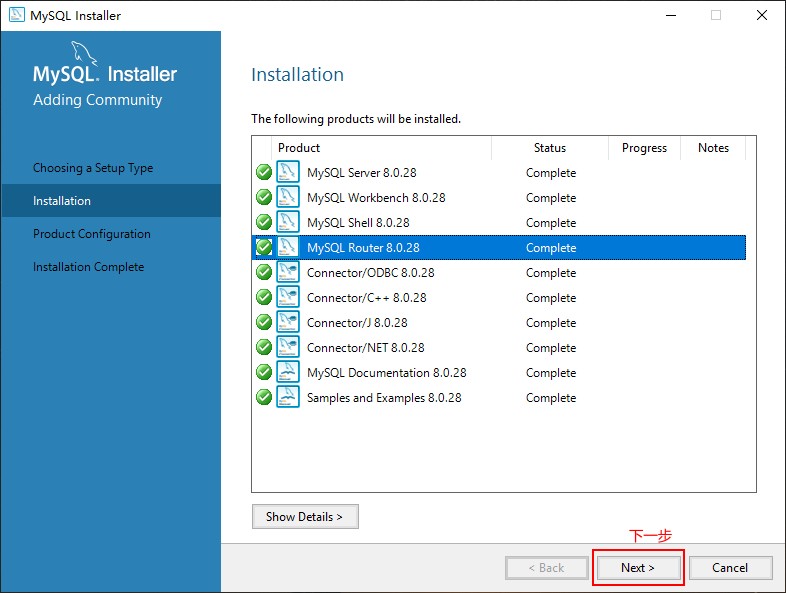Click green checkmark beside Connector/J 8.0.28
Image resolution: width=786 pixels, height=593 pixels.
point(264,322)
